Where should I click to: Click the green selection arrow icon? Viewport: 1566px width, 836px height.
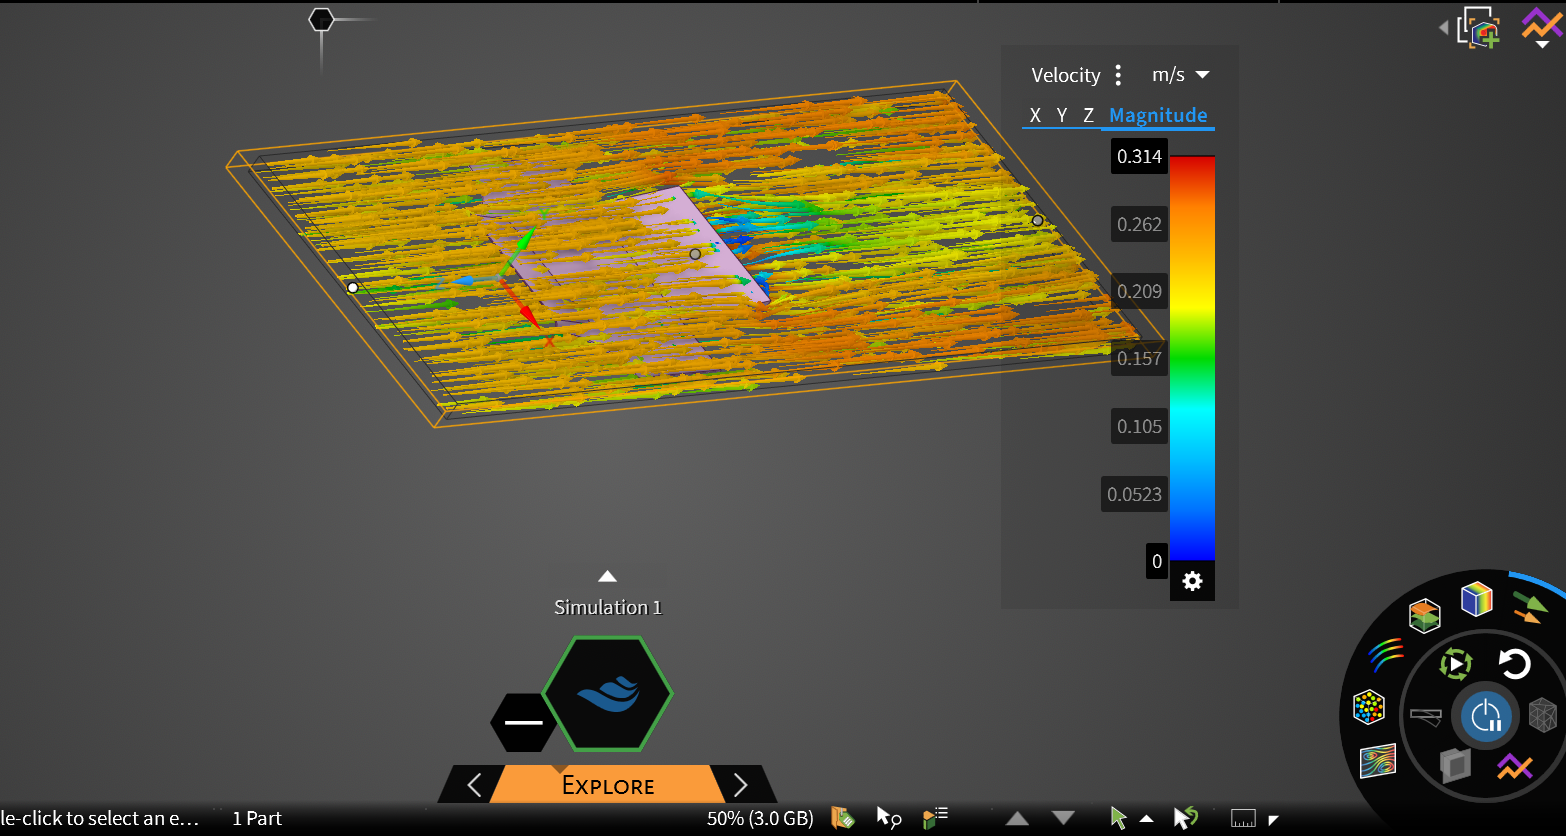[x=1119, y=818]
